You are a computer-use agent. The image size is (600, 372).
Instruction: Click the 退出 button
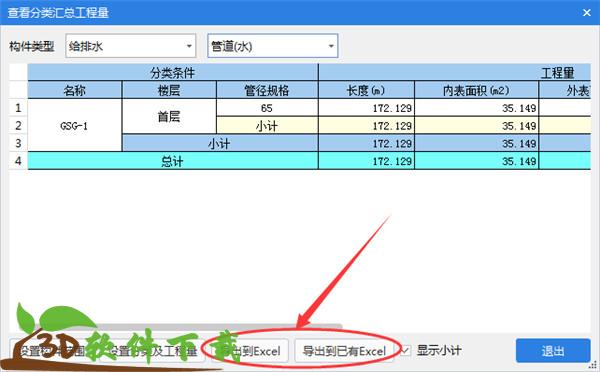point(553,351)
